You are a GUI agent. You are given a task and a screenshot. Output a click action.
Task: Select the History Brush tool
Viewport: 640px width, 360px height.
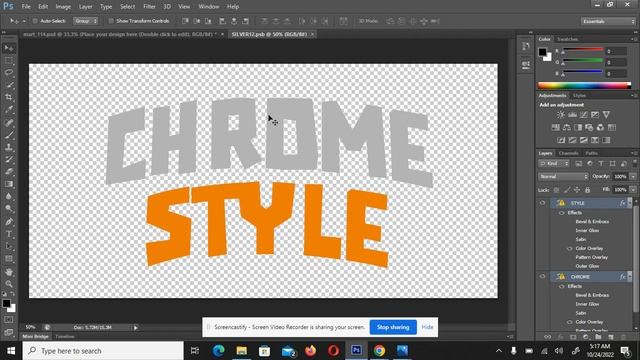click(x=9, y=159)
